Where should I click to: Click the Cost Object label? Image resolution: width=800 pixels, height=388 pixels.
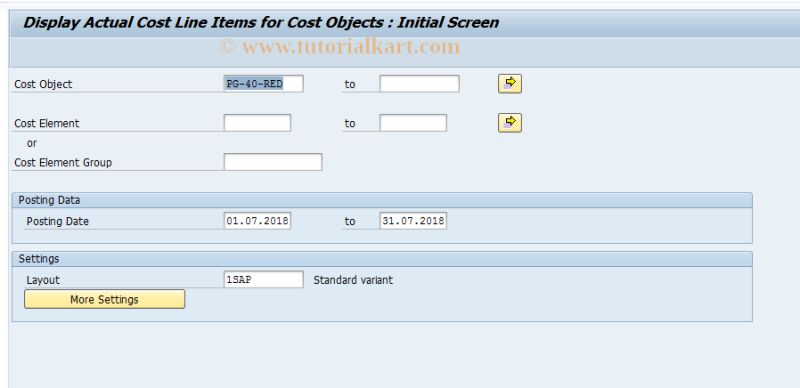[x=43, y=84]
